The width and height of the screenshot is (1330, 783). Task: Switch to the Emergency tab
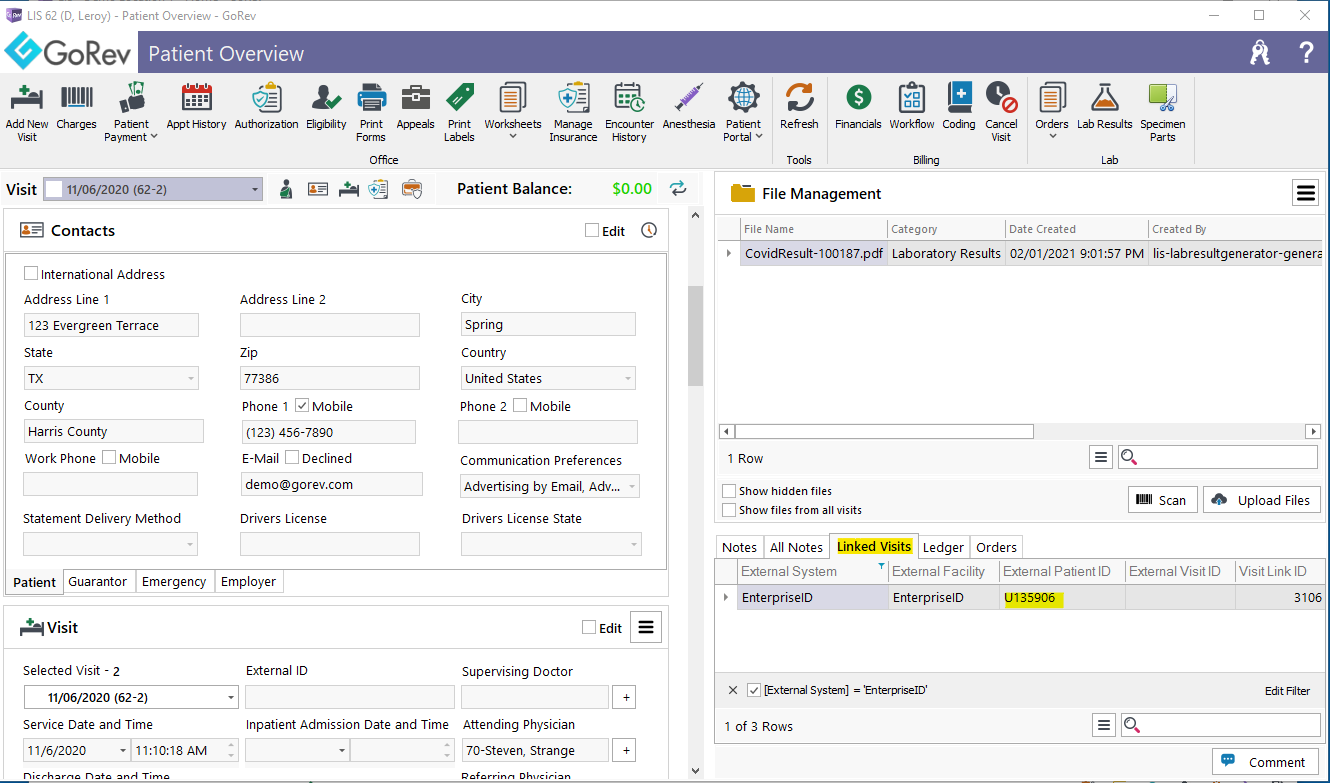(x=174, y=581)
